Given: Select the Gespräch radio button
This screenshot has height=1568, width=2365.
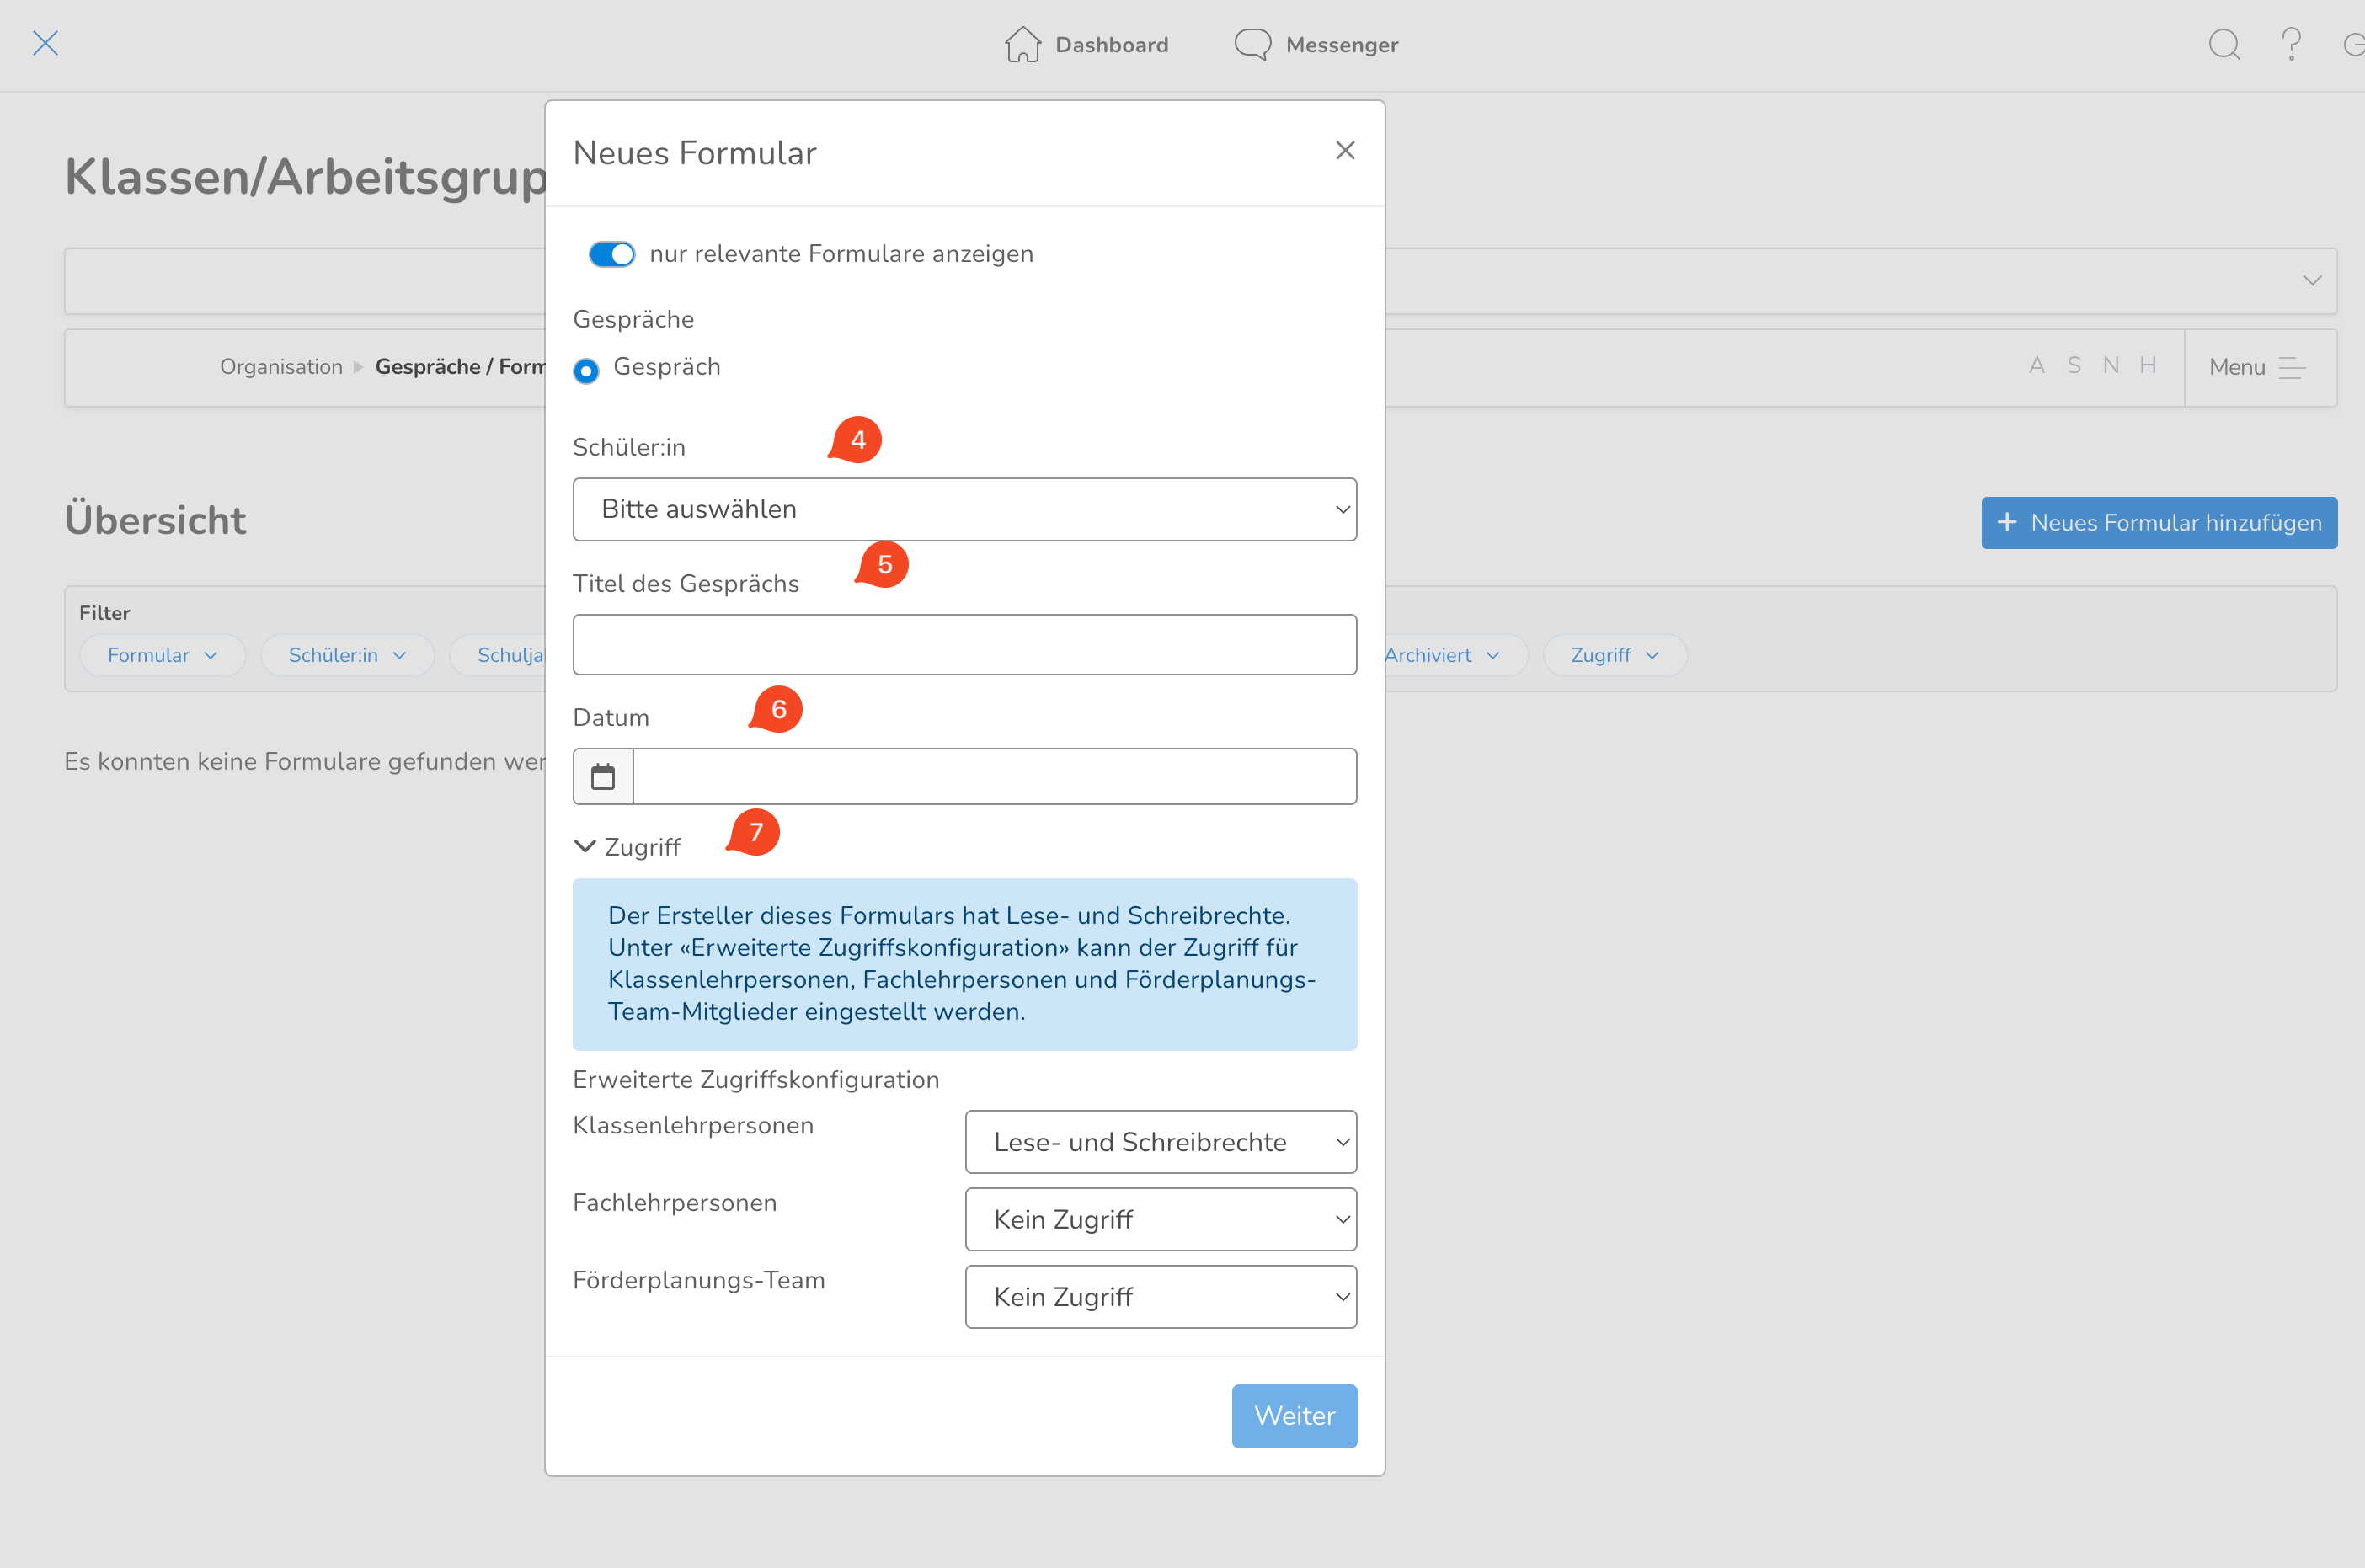Looking at the screenshot, I should [x=586, y=371].
